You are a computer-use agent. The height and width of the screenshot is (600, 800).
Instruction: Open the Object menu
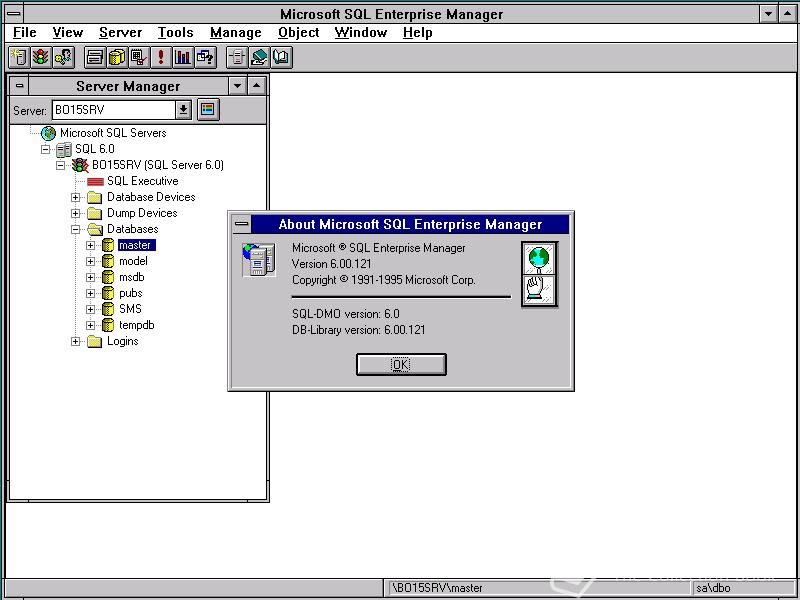[298, 33]
